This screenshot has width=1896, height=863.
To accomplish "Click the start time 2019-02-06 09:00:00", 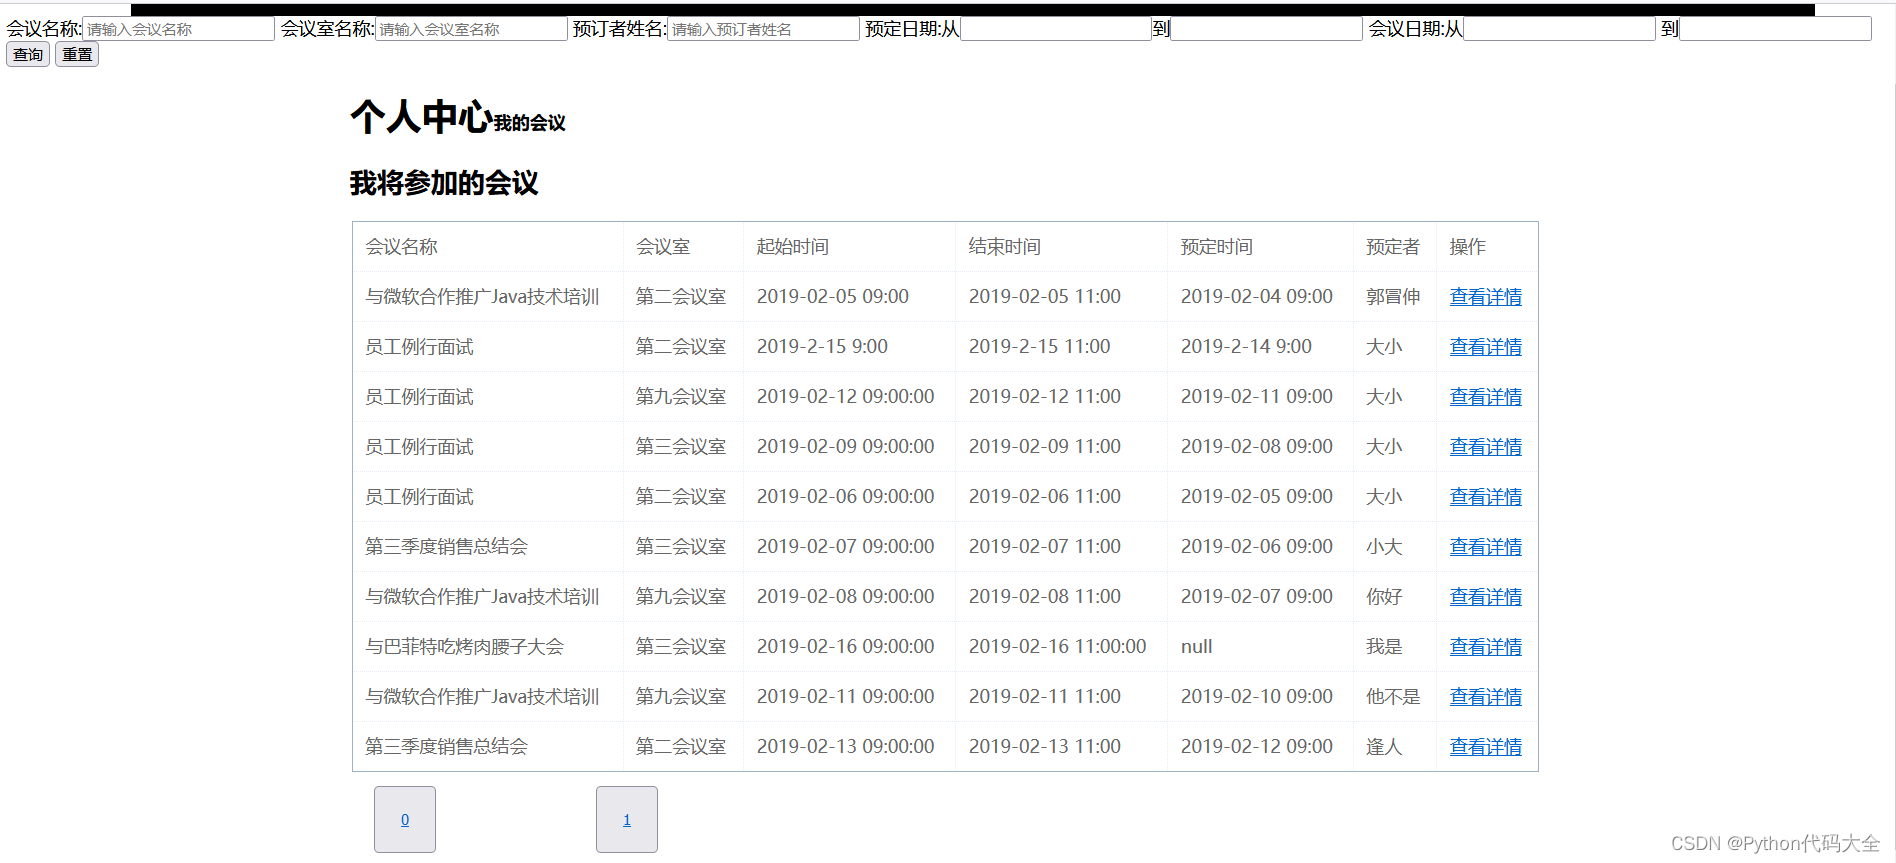I will click(x=846, y=497).
